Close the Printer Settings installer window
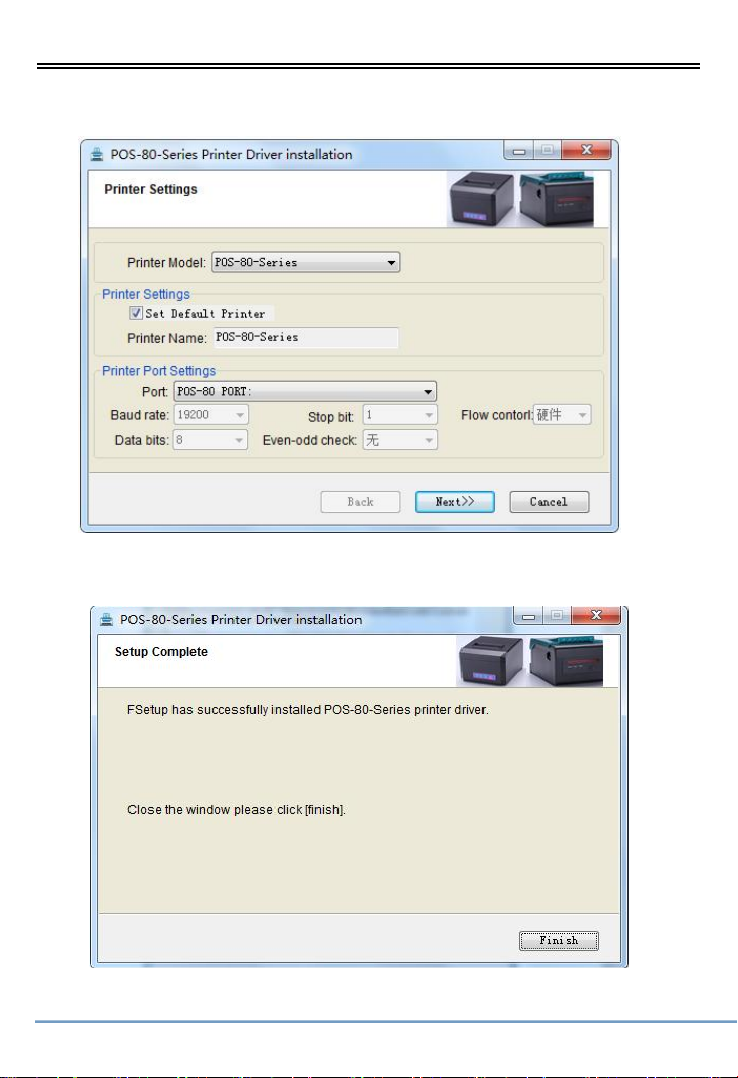Viewport: 738px width, 1078px height. [586, 149]
